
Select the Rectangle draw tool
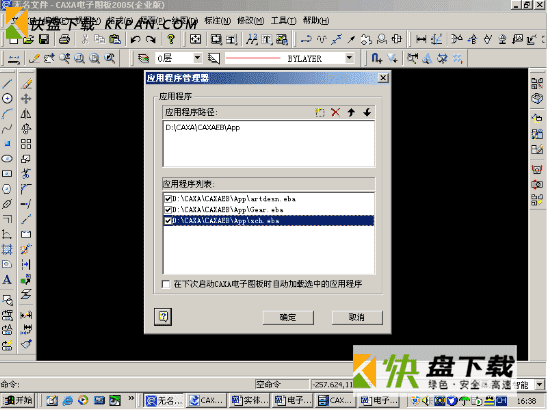point(7,174)
